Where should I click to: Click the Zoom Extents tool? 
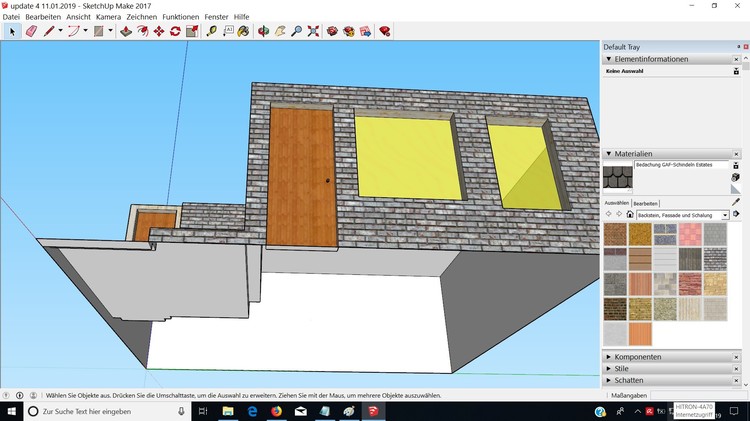[x=313, y=32]
